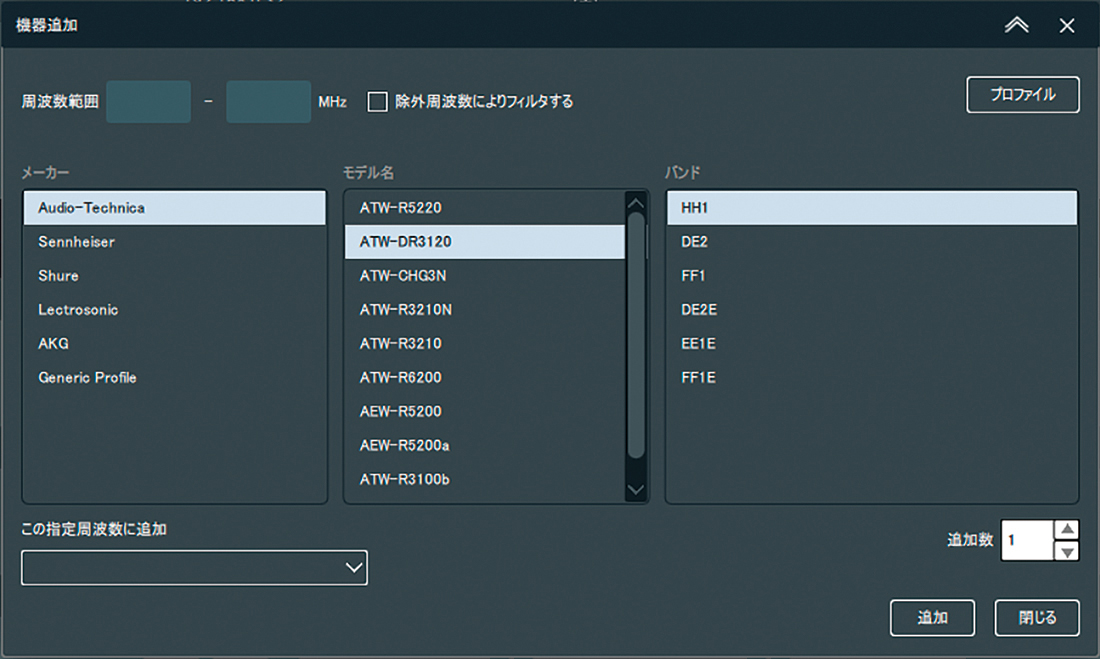Screen dimensions: 1100x659
Task: Click the model list scrollbar thumb
Action: 636,335
